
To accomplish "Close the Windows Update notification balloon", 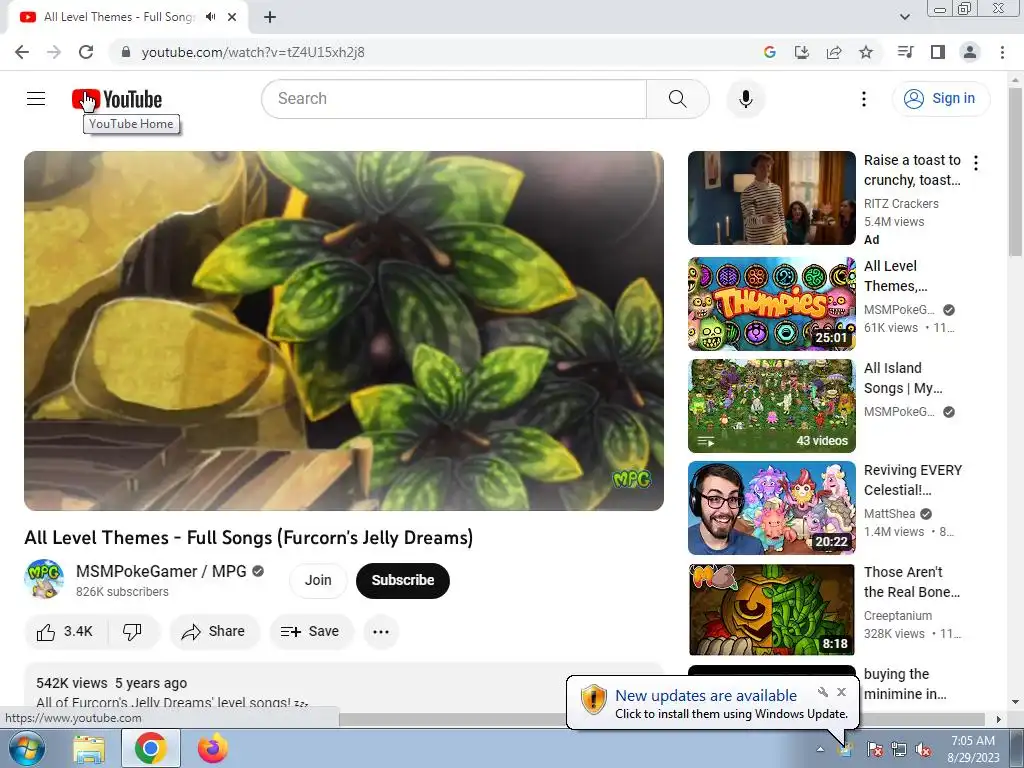I will click(841, 692).
